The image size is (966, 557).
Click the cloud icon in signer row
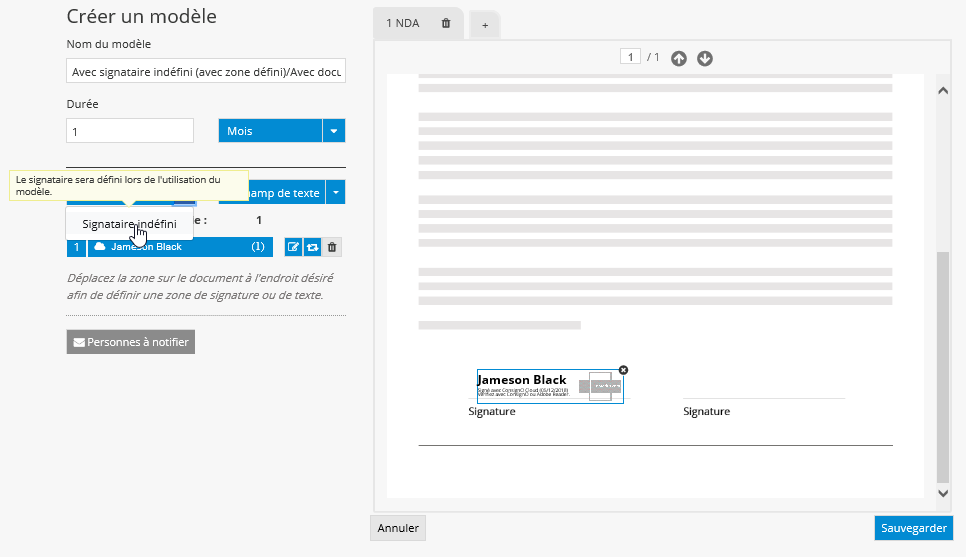(100, 247)
